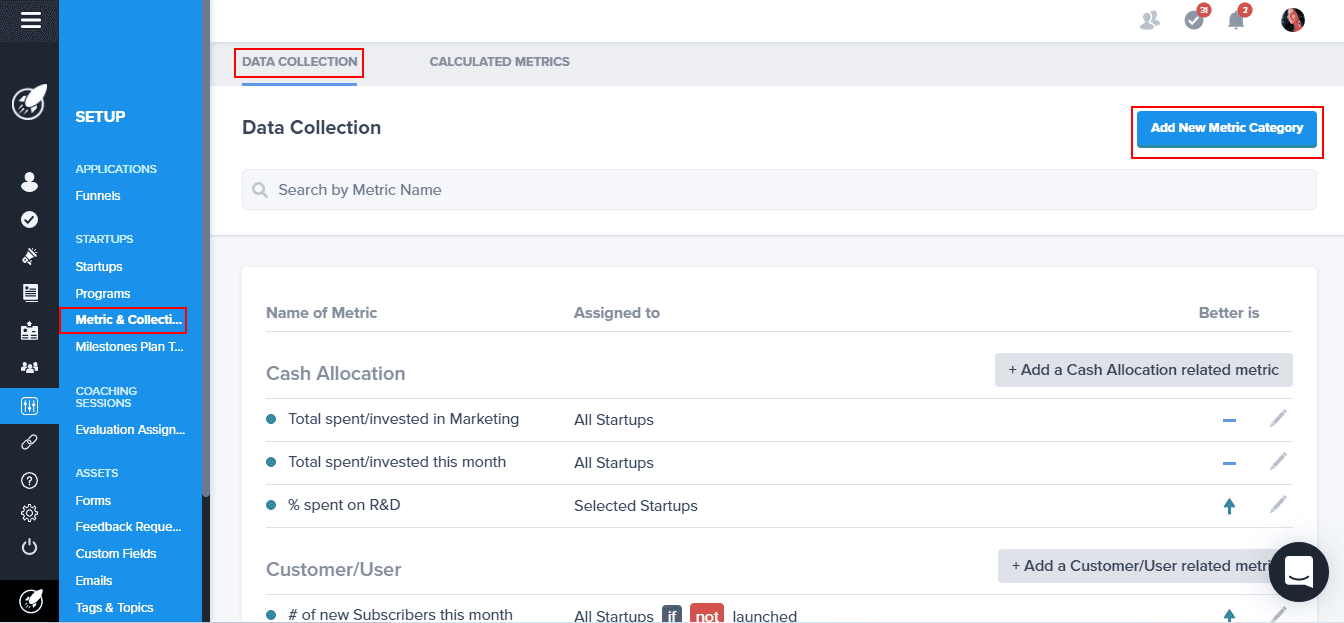This screenshot has width=1344, height=623.
Task: Open Forms in setup menu
Action: tap(93, 501)
